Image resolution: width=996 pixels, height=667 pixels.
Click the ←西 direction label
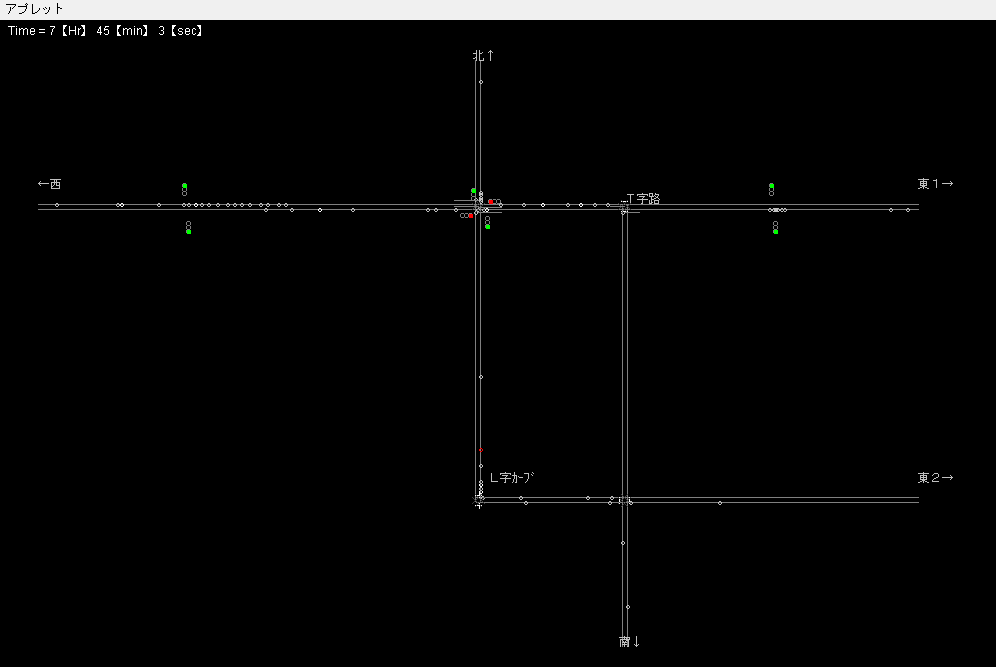pyautogui.click(x=50, y=184)
